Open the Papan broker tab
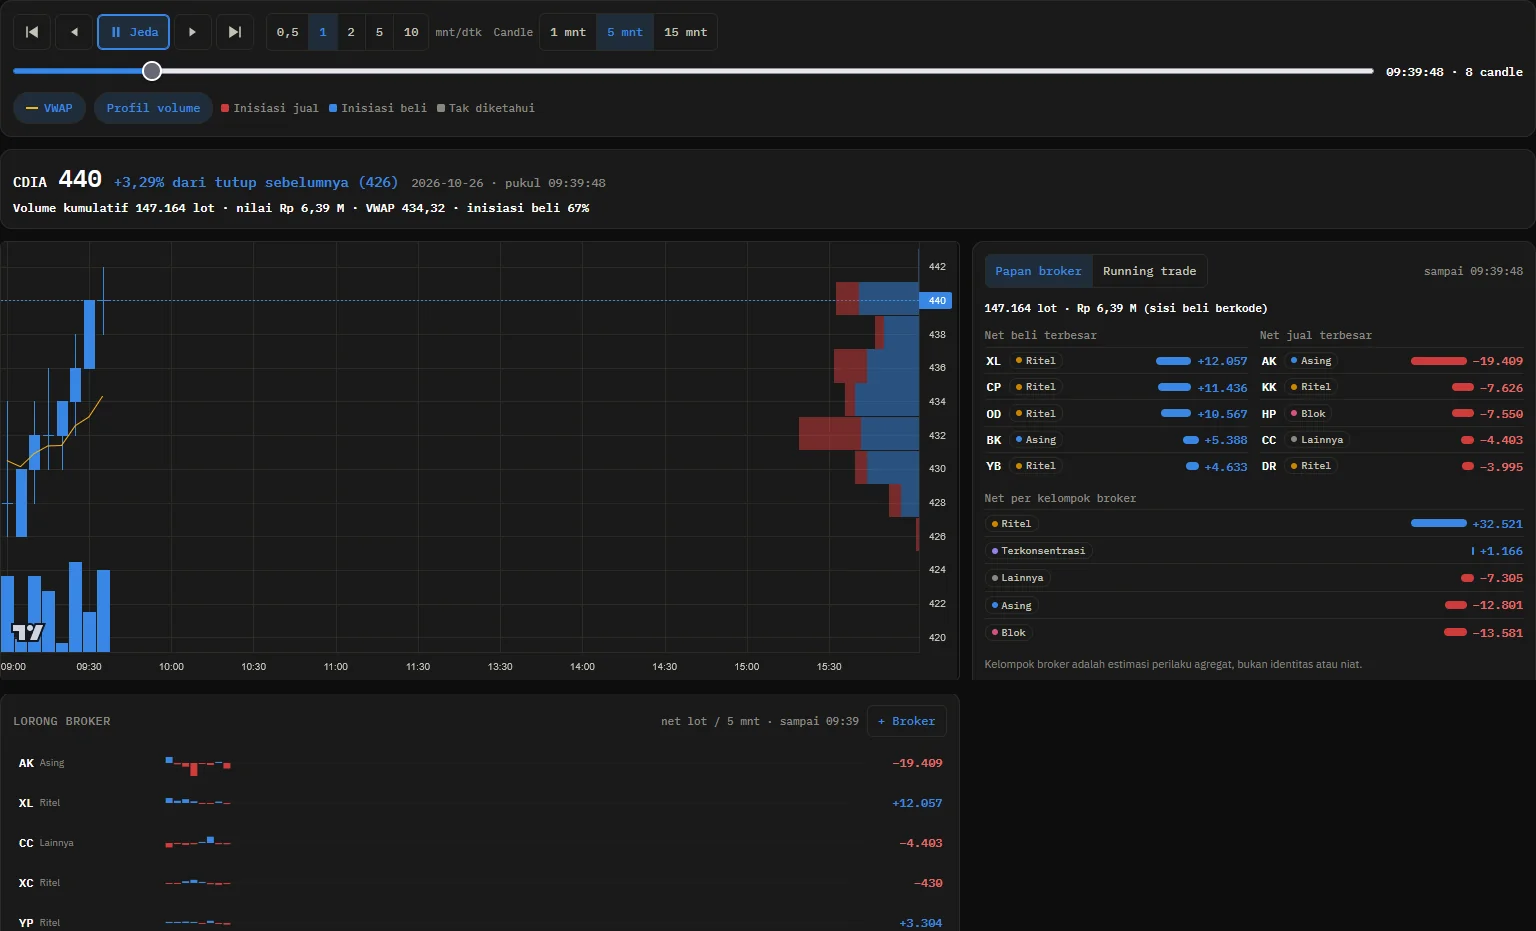The height and width of the screenshot is (931, 1536). pyautogui.click(x=1038, y=271)
